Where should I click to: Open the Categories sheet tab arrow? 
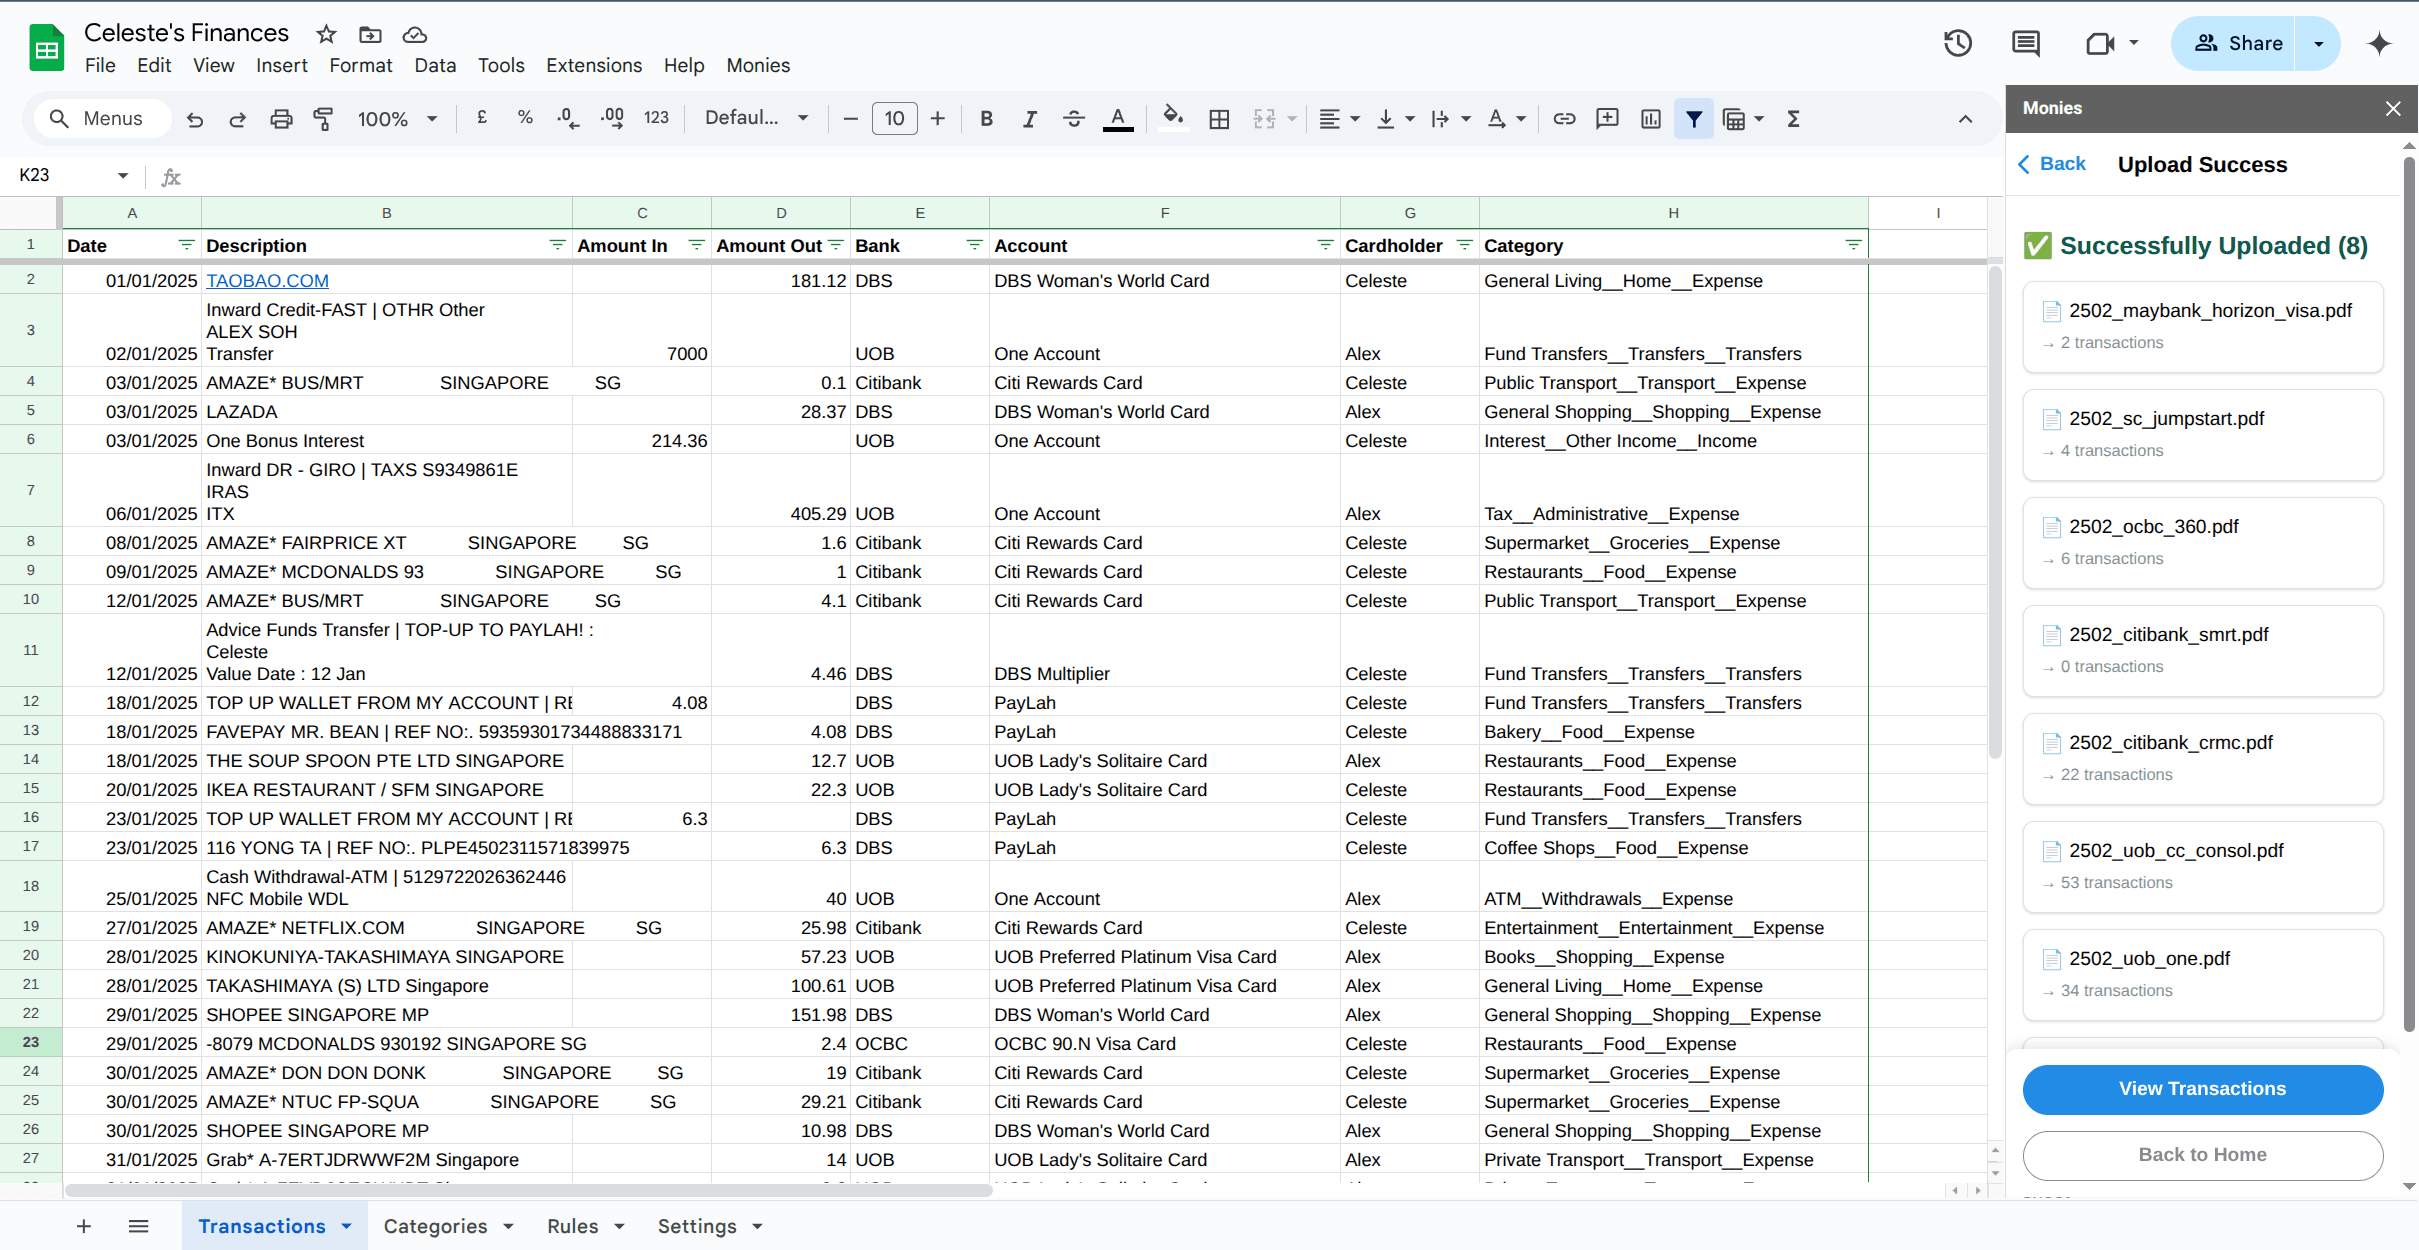509,1226
